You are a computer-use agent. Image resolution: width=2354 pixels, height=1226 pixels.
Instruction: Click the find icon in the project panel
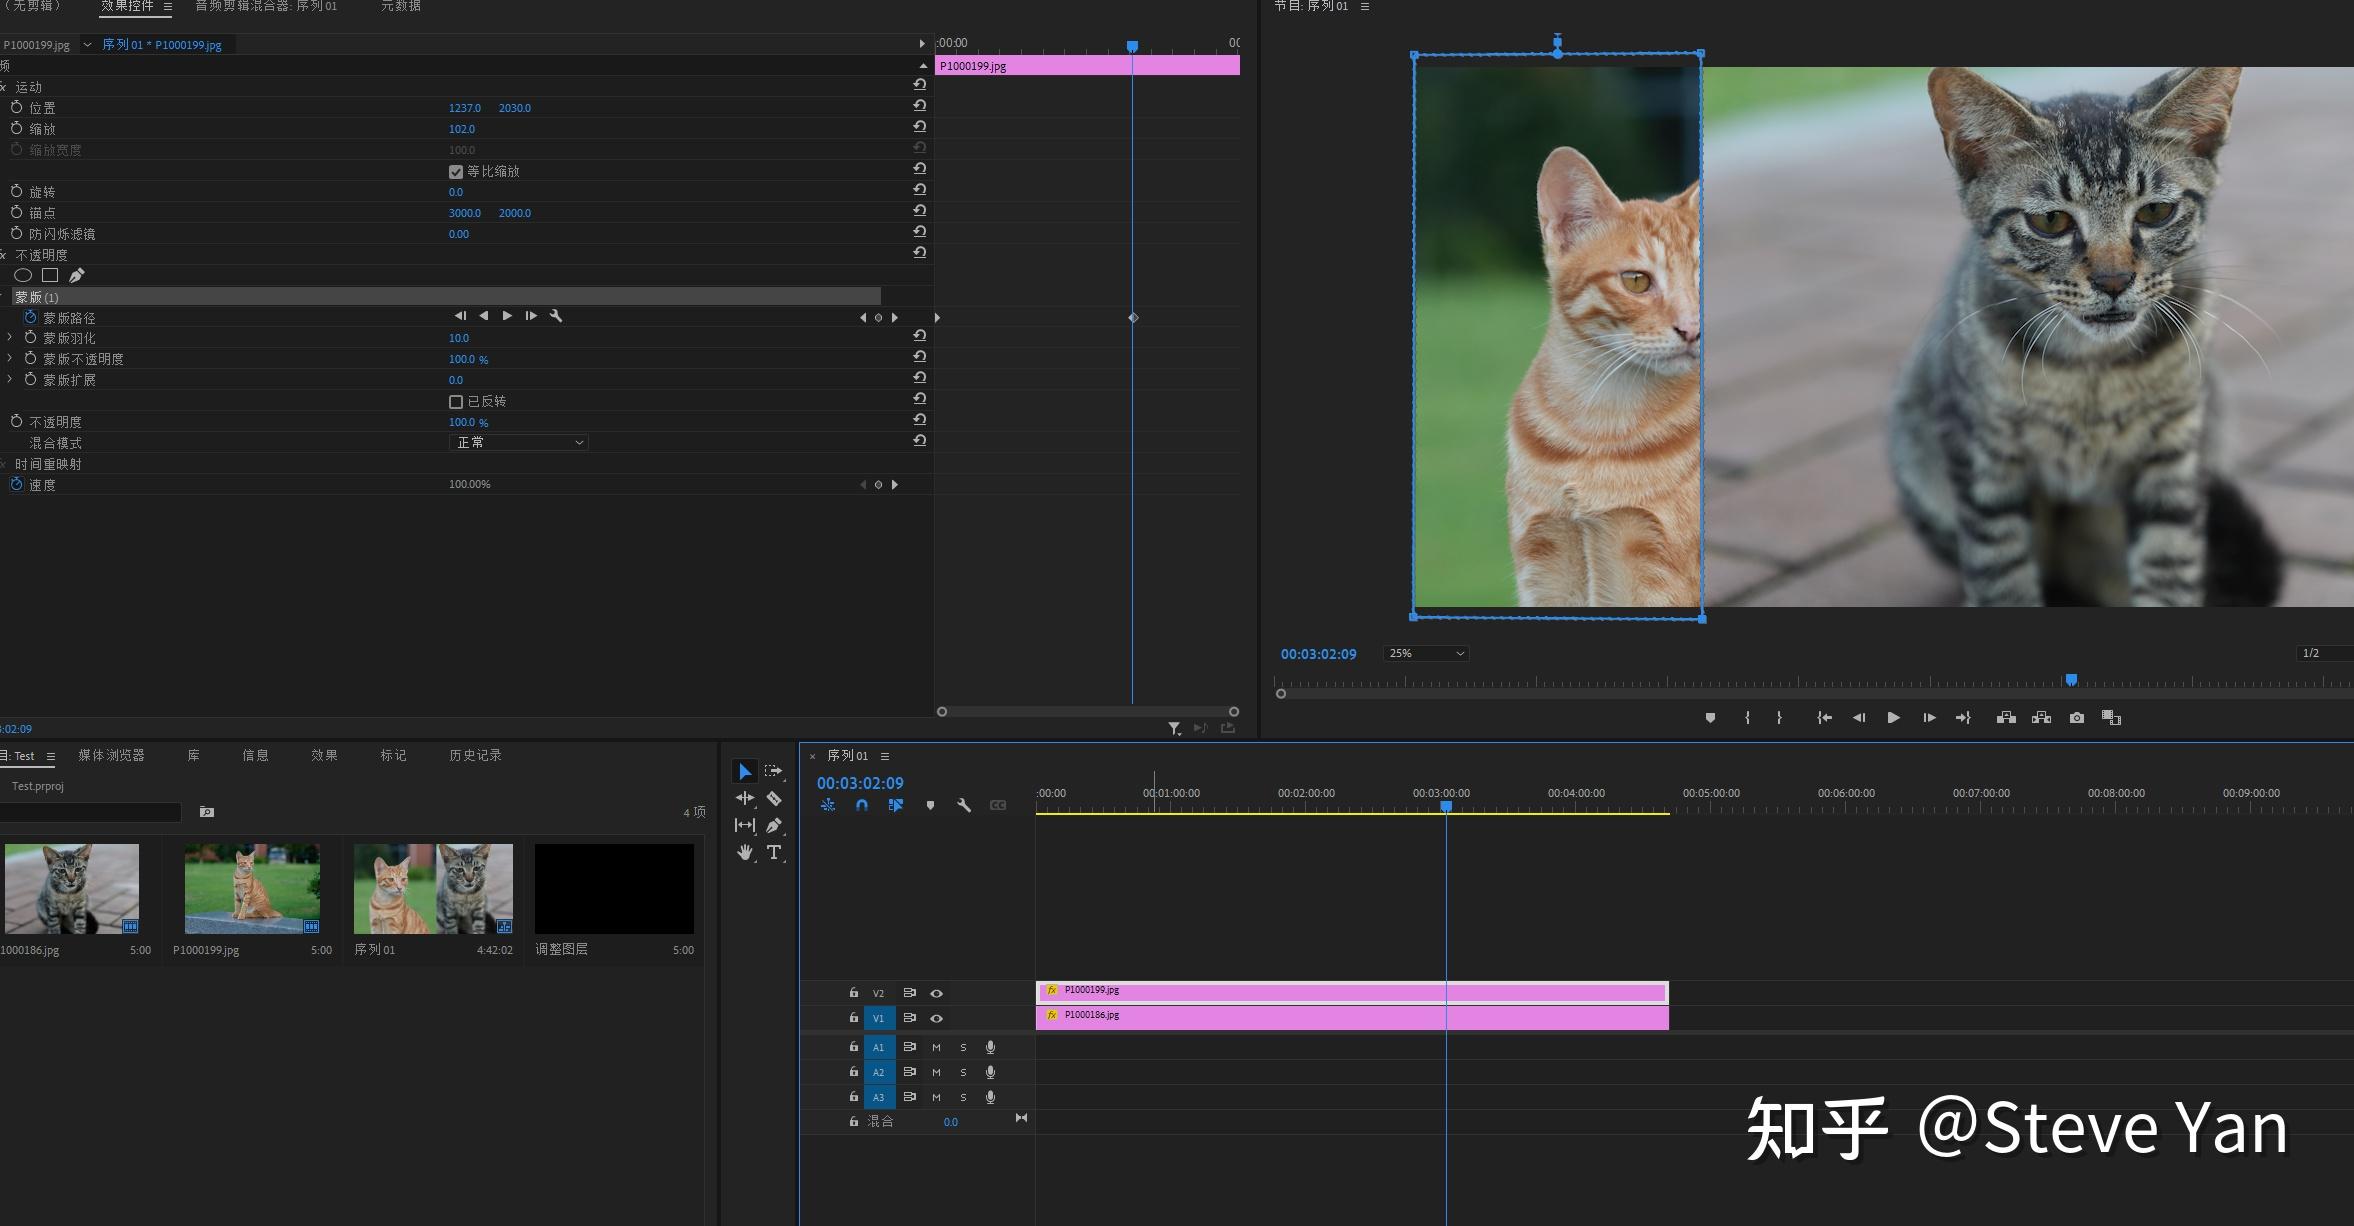207,812
